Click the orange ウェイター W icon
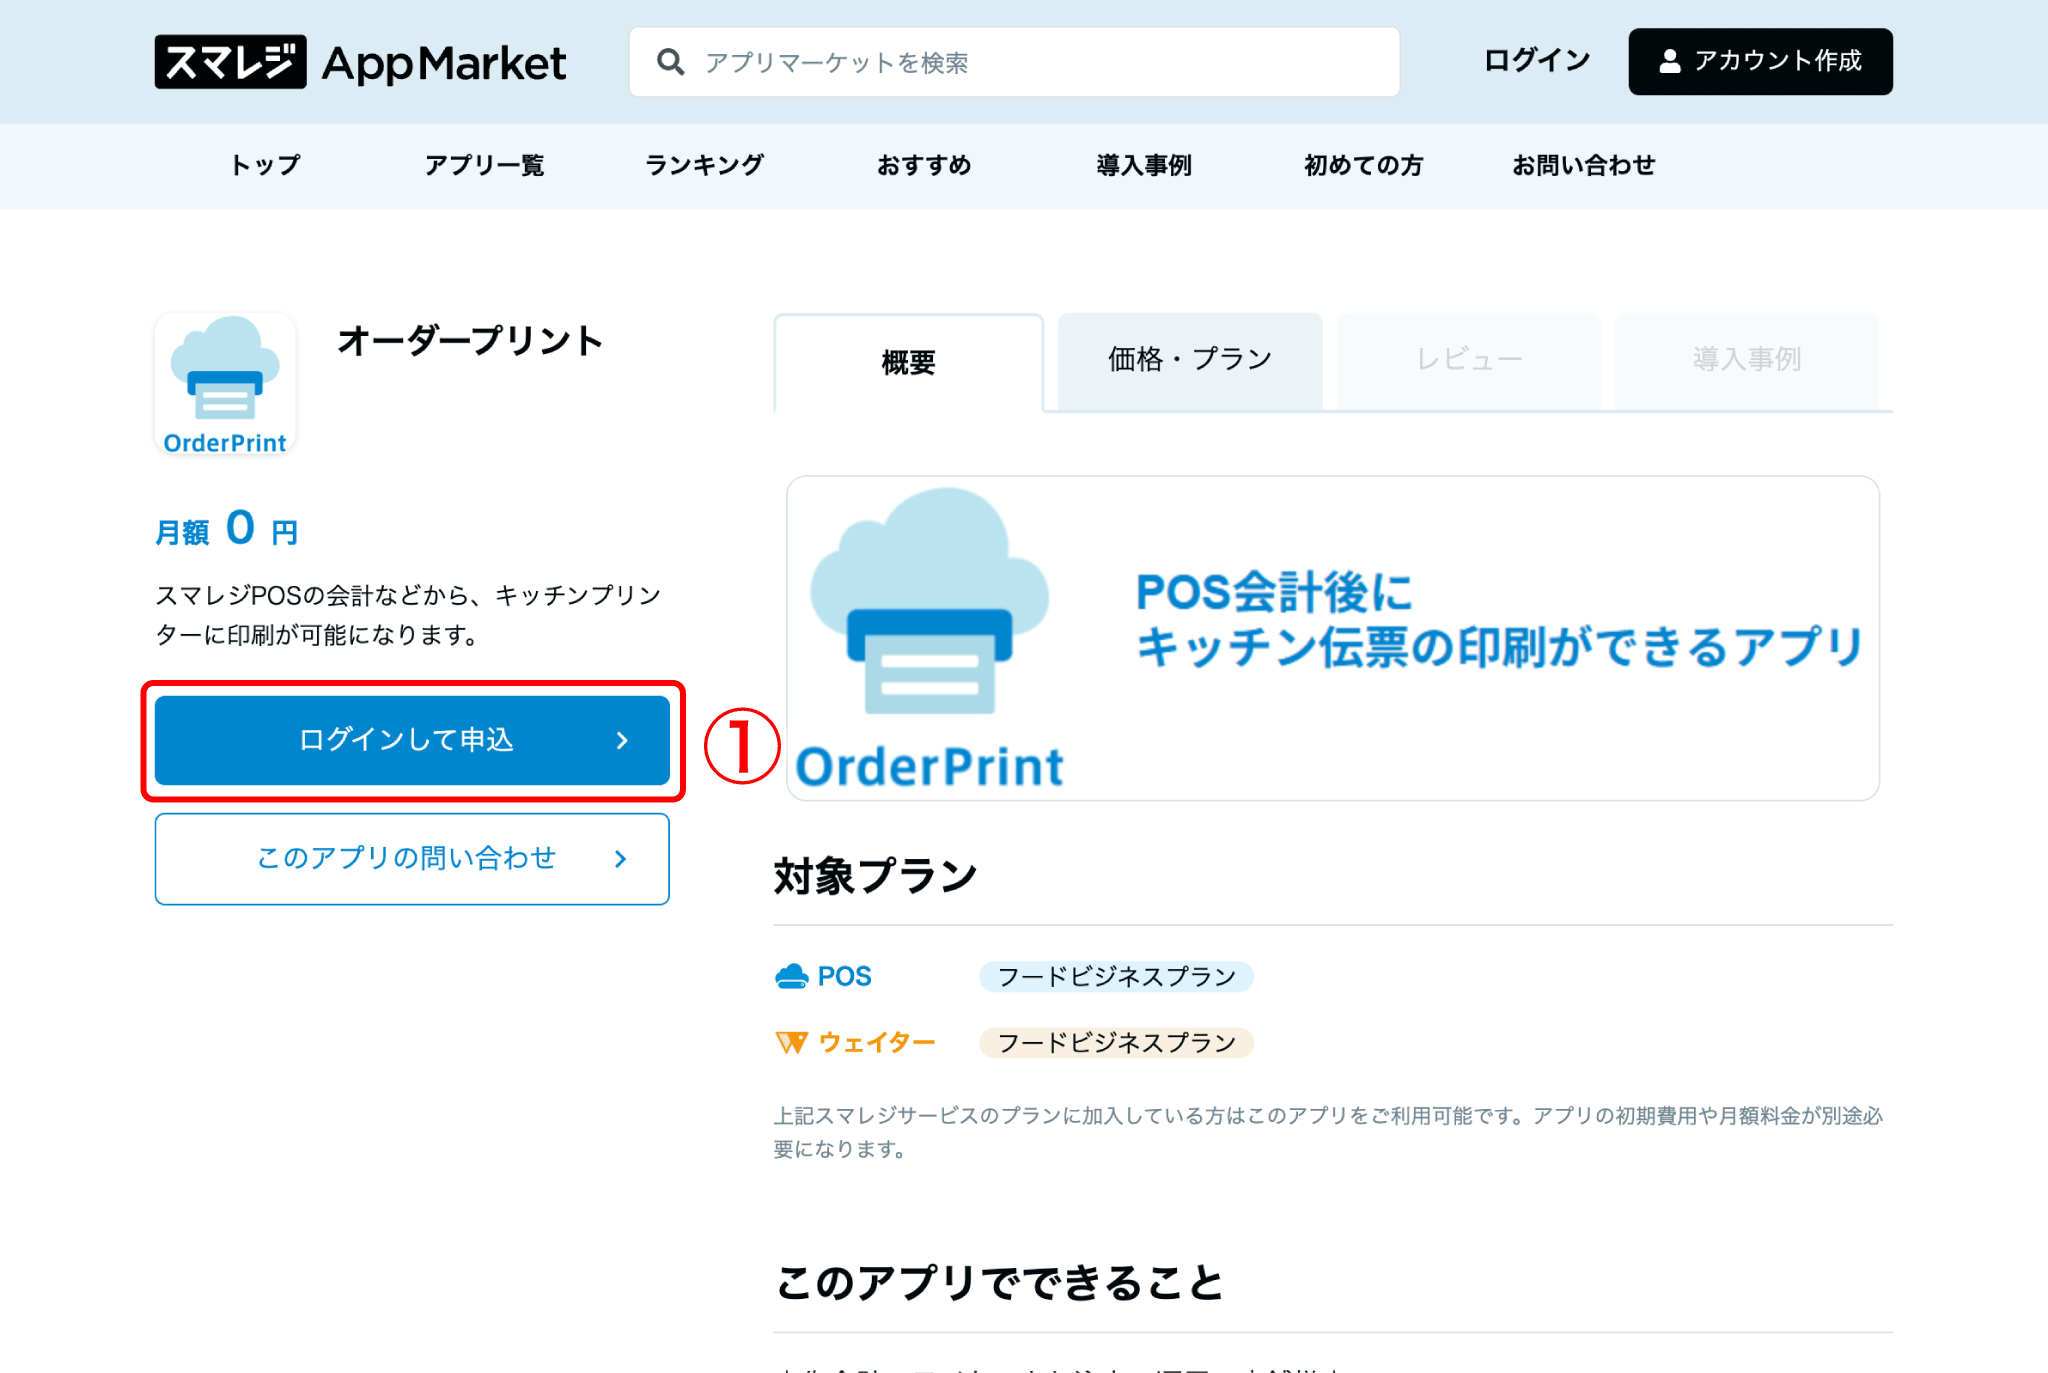 [791, 1042]
